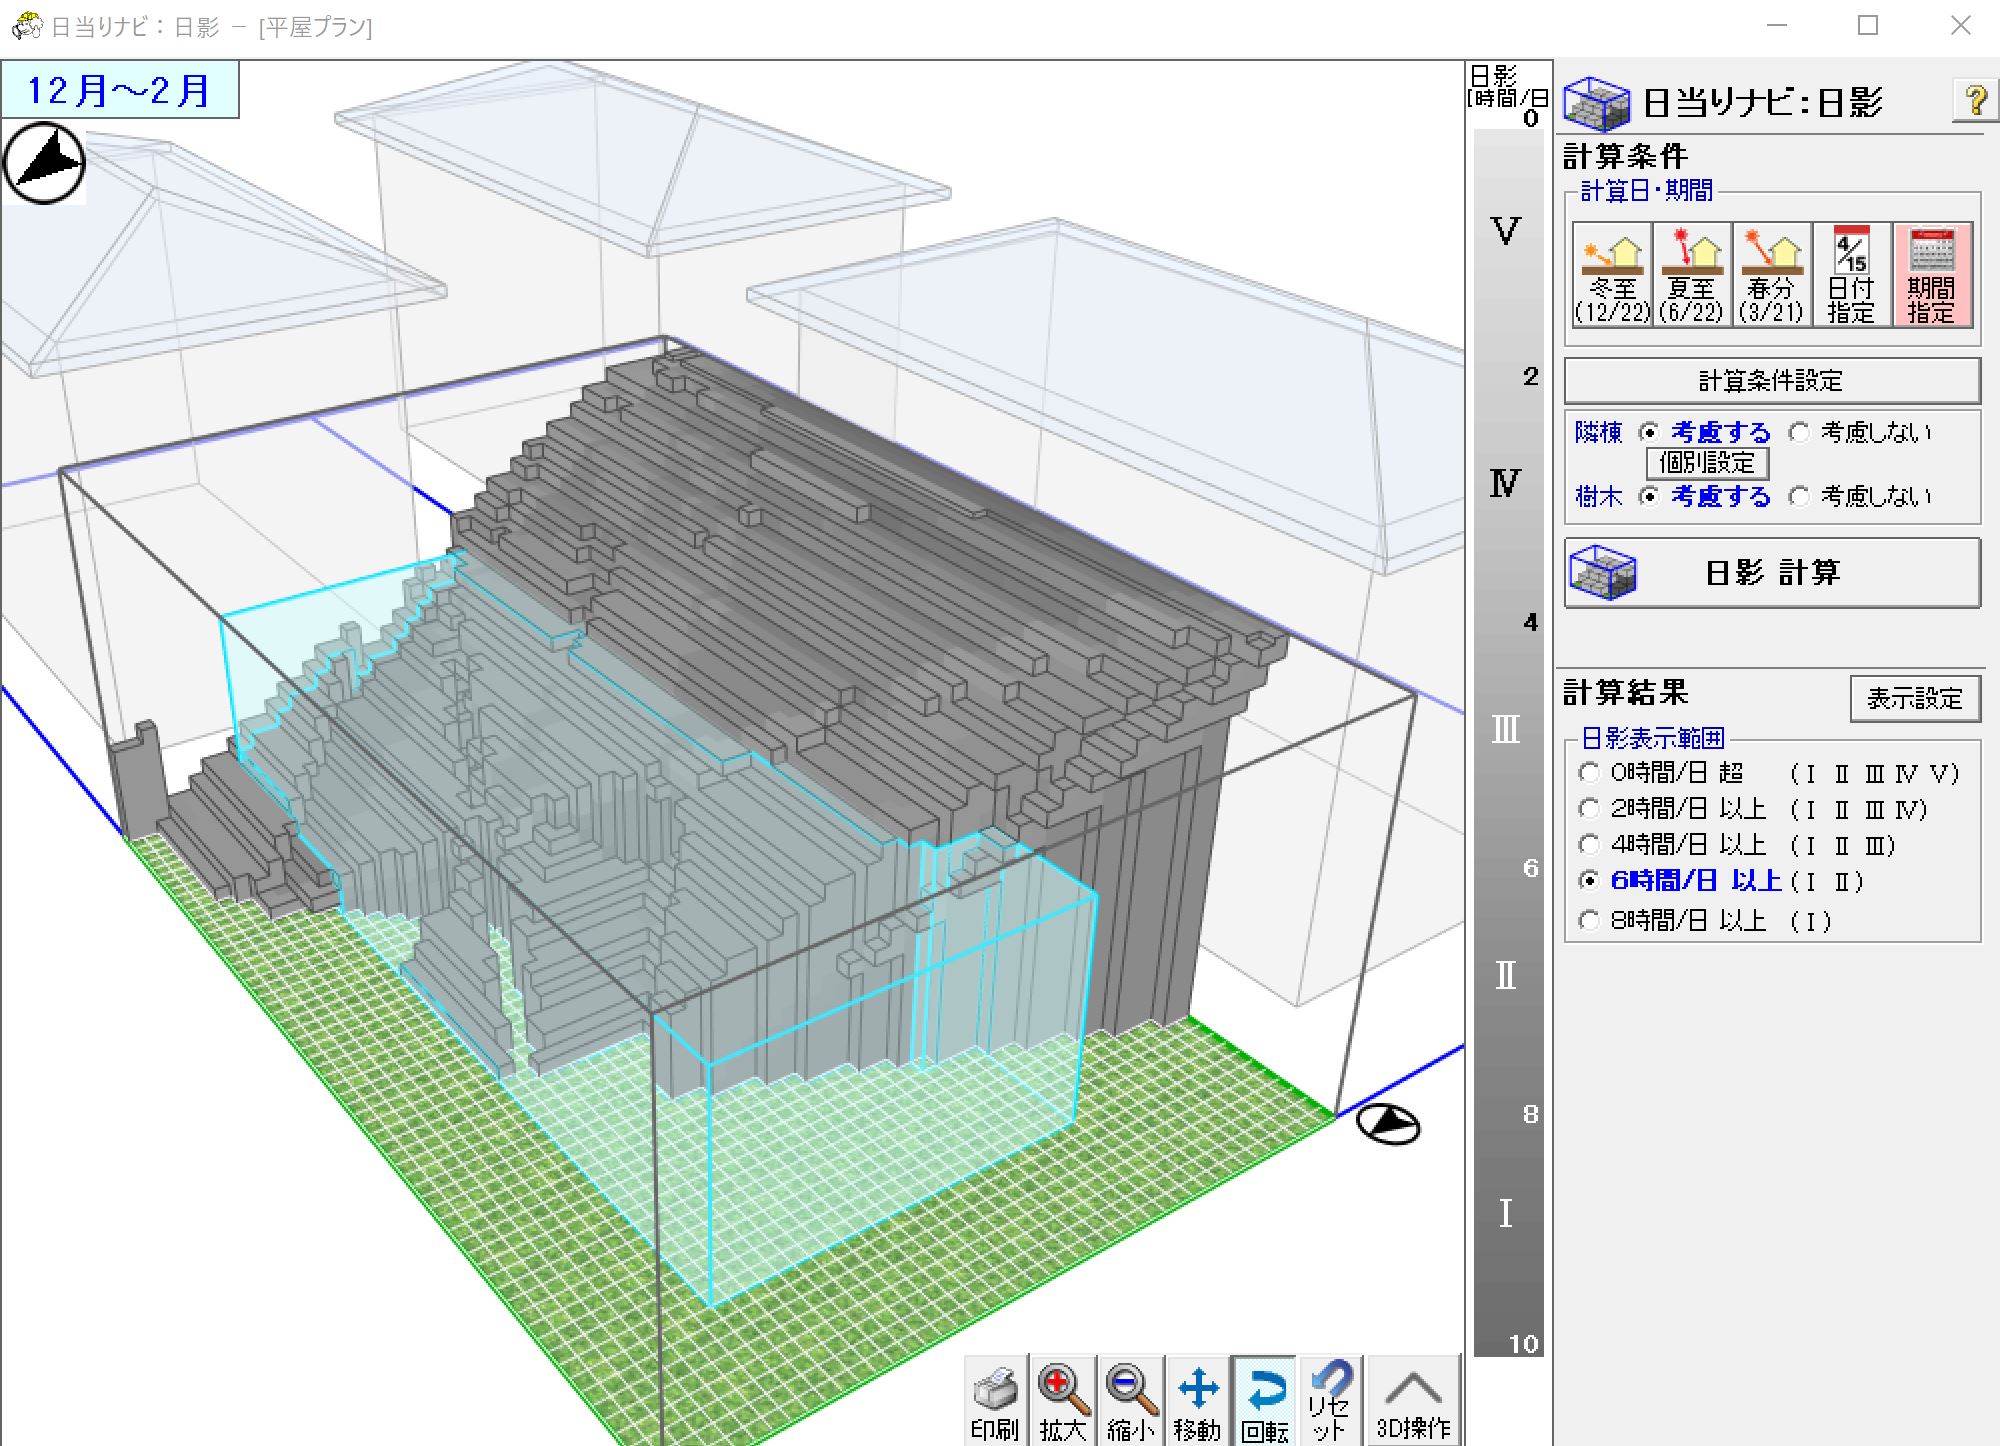Viewport: 2000px width, 1446px height.
Task: Click level Ⅳ on the shadow scale
Action: click(1505, 484)
